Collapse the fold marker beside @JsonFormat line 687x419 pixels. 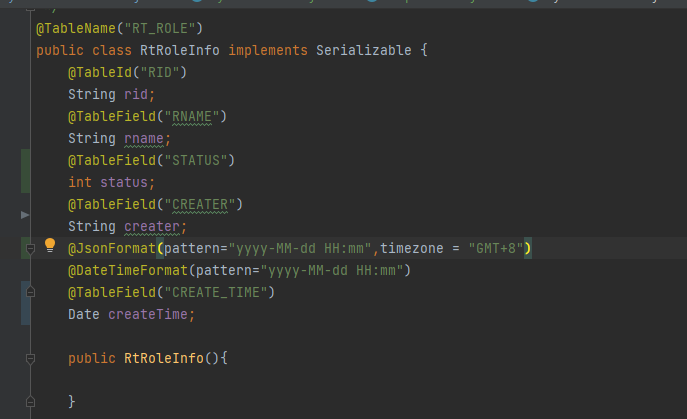click(30, 249)
